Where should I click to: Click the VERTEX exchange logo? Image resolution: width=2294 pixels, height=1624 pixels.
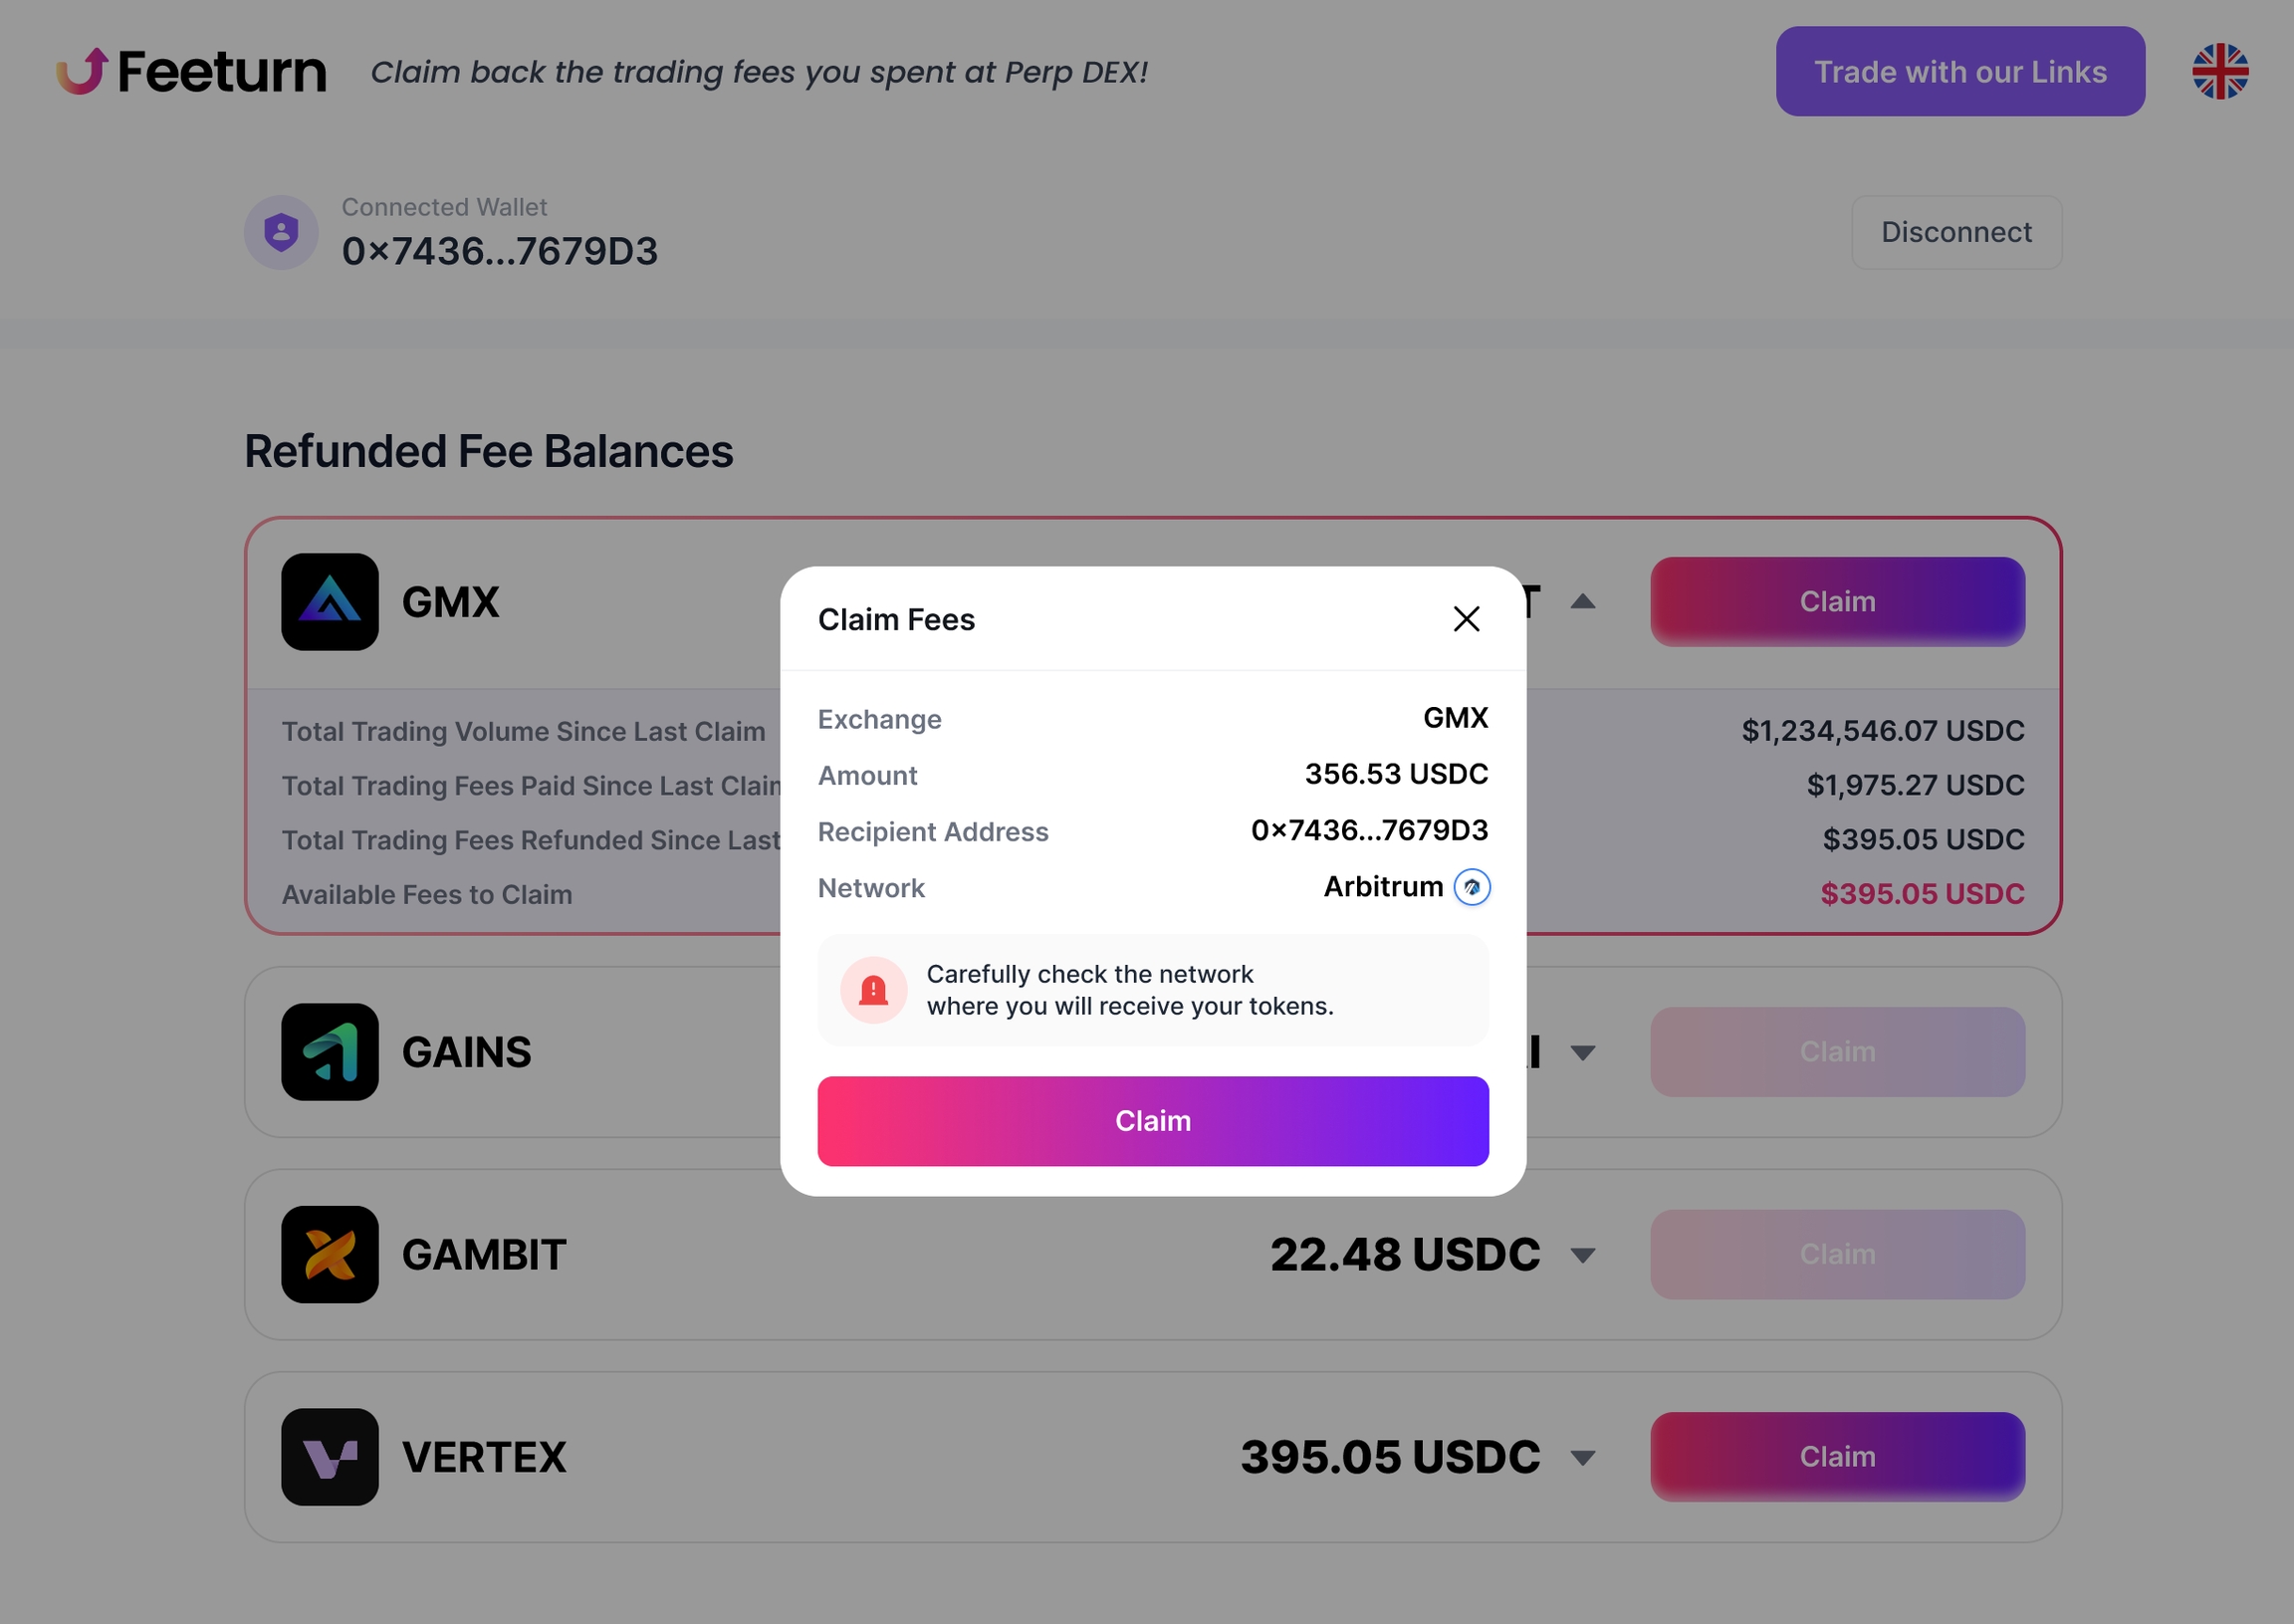pyautogui.click(x=330, y=1457)
